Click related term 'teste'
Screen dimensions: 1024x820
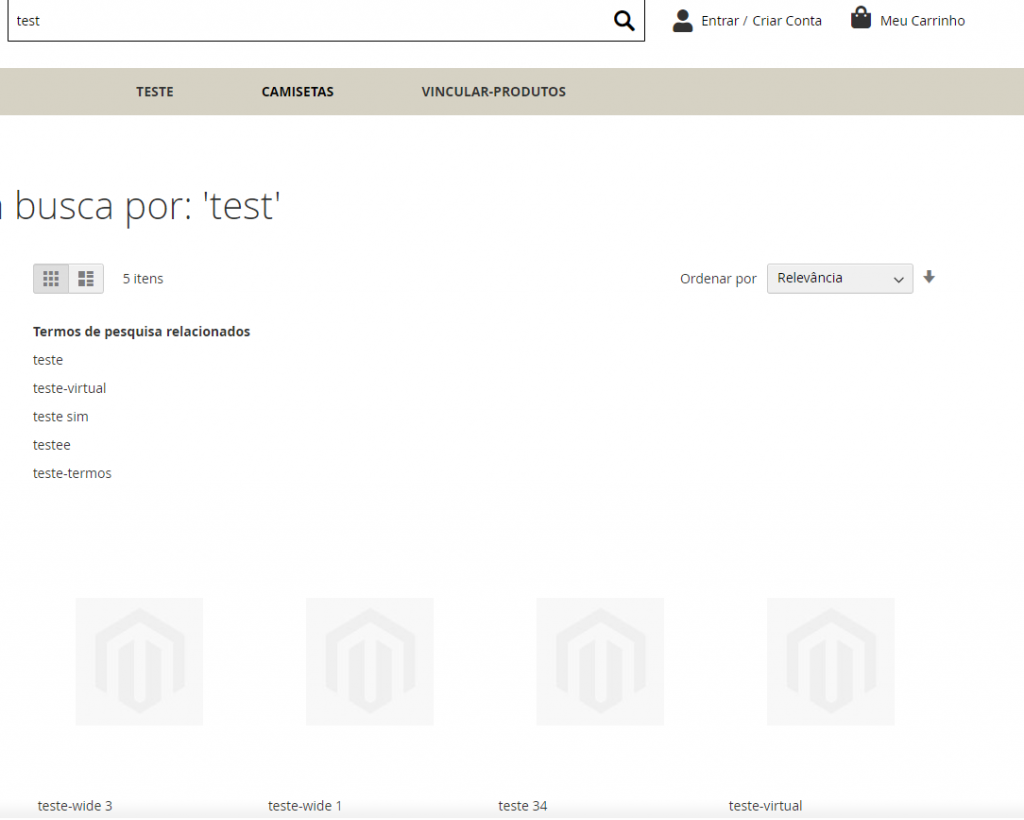tap(48, 360)
